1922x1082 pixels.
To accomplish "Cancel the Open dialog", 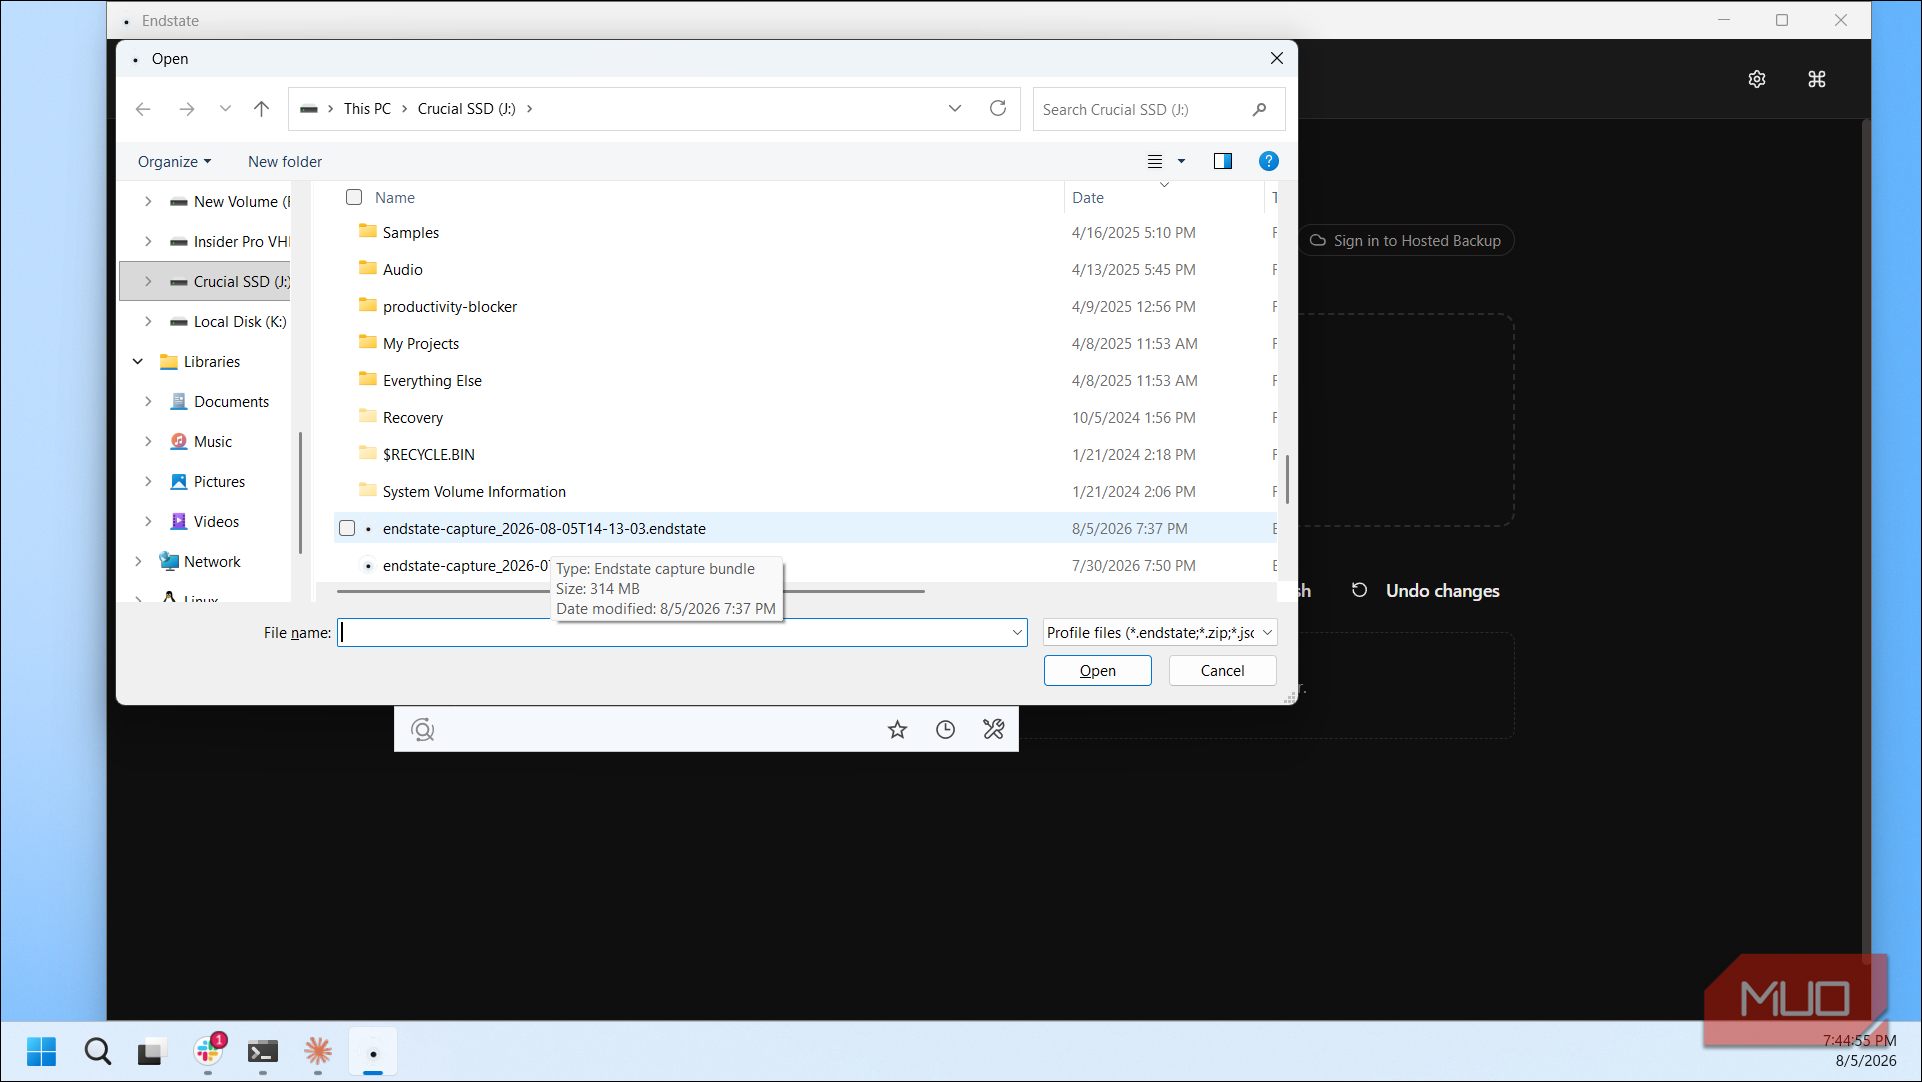I will (1222, 671).
